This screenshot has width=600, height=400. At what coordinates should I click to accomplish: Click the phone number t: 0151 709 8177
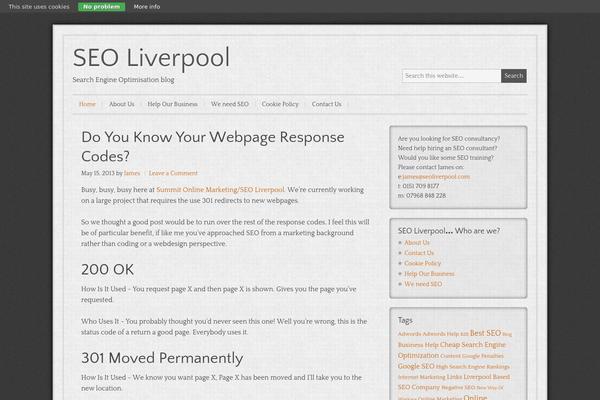click(x=419, y=186)
